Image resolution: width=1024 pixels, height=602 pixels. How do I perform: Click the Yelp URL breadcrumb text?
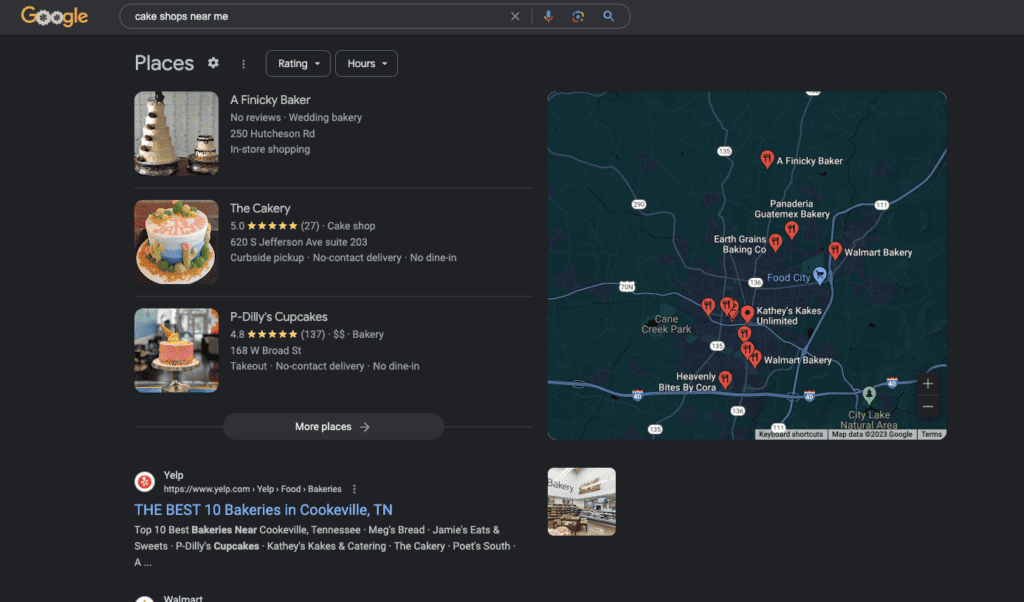(252, 489)
